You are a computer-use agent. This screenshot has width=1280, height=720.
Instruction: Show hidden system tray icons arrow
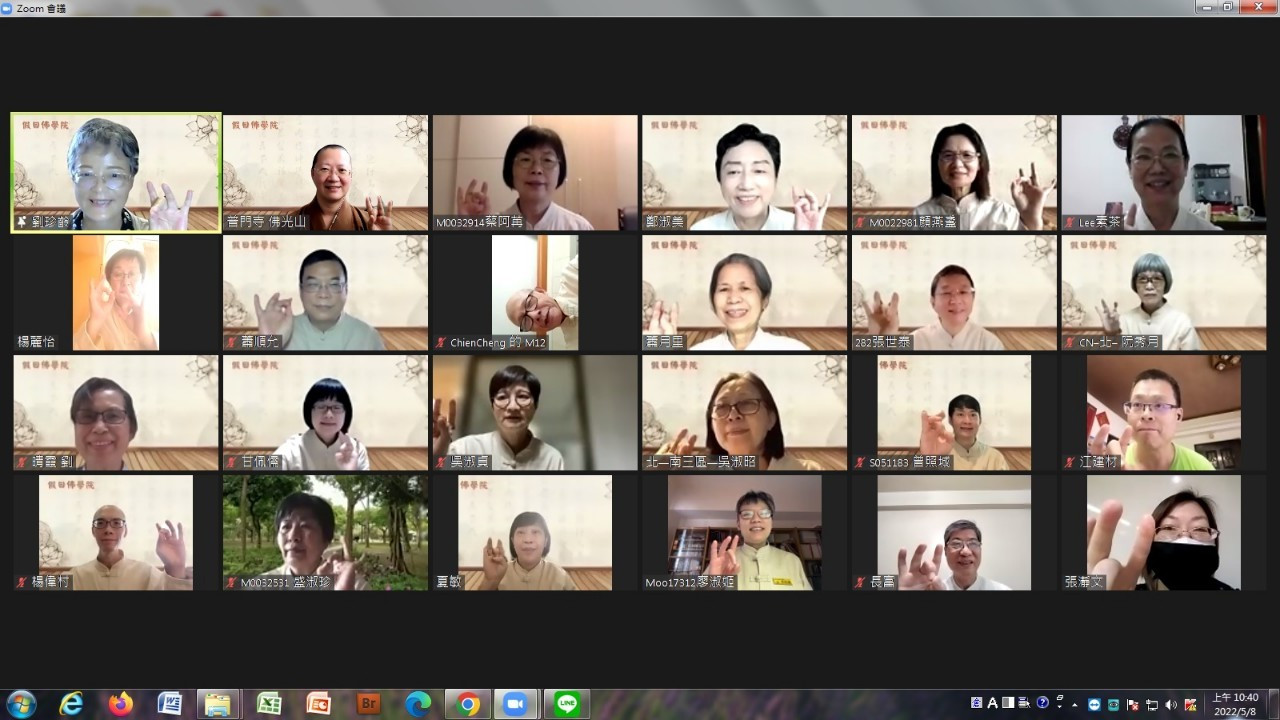click(1076, 704)
